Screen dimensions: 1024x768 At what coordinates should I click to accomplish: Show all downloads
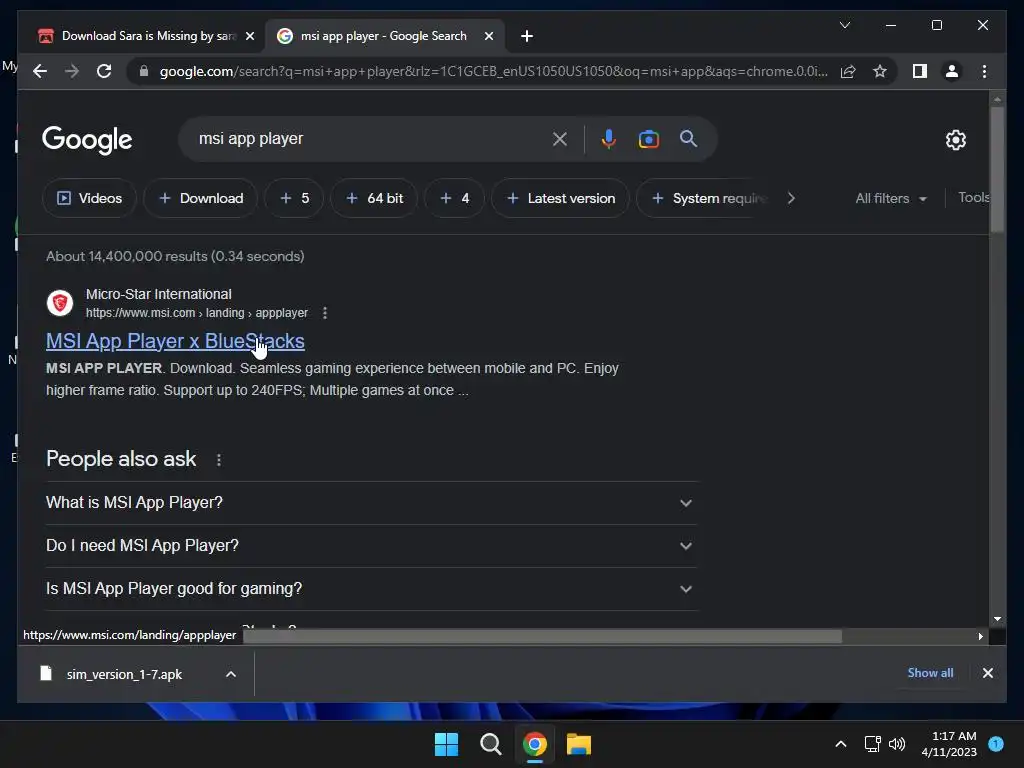click(x=930, y=673)
